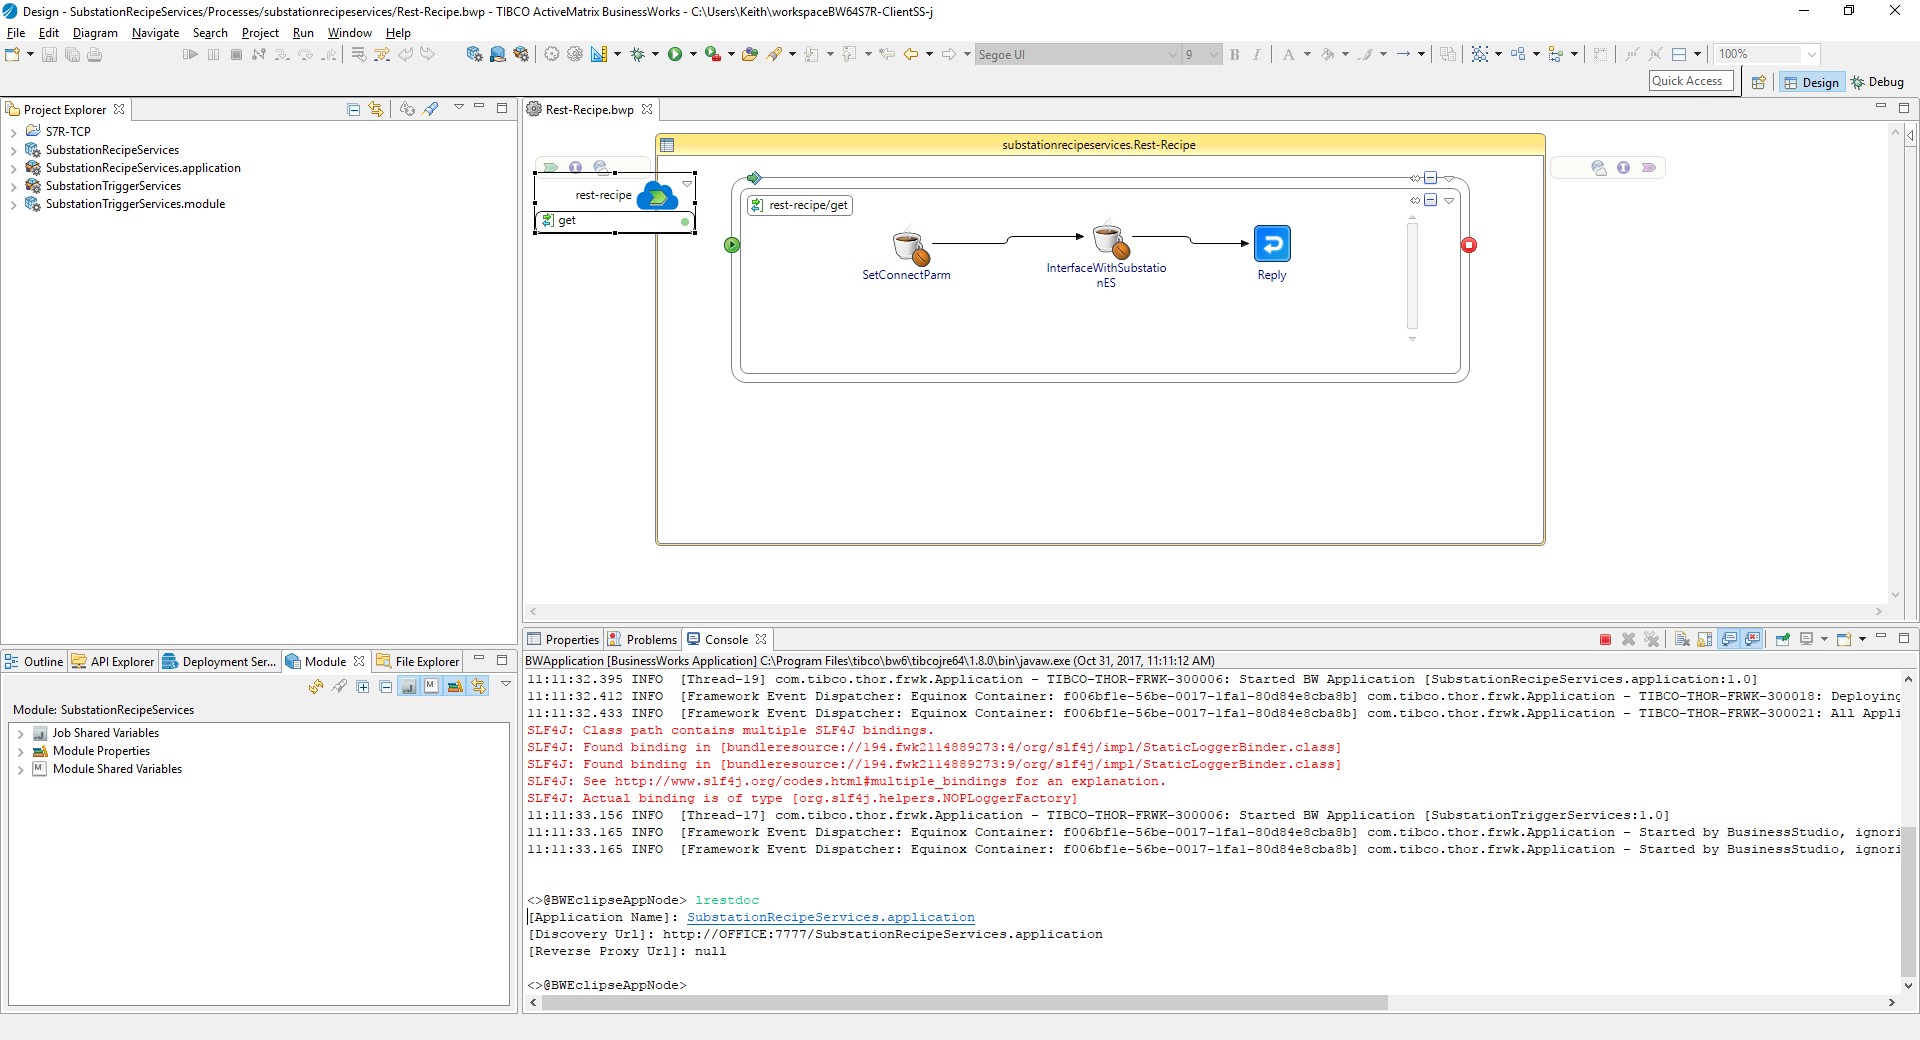Toggle show console on standard output change
Screen dimensions: 1920x1040
1729,640
